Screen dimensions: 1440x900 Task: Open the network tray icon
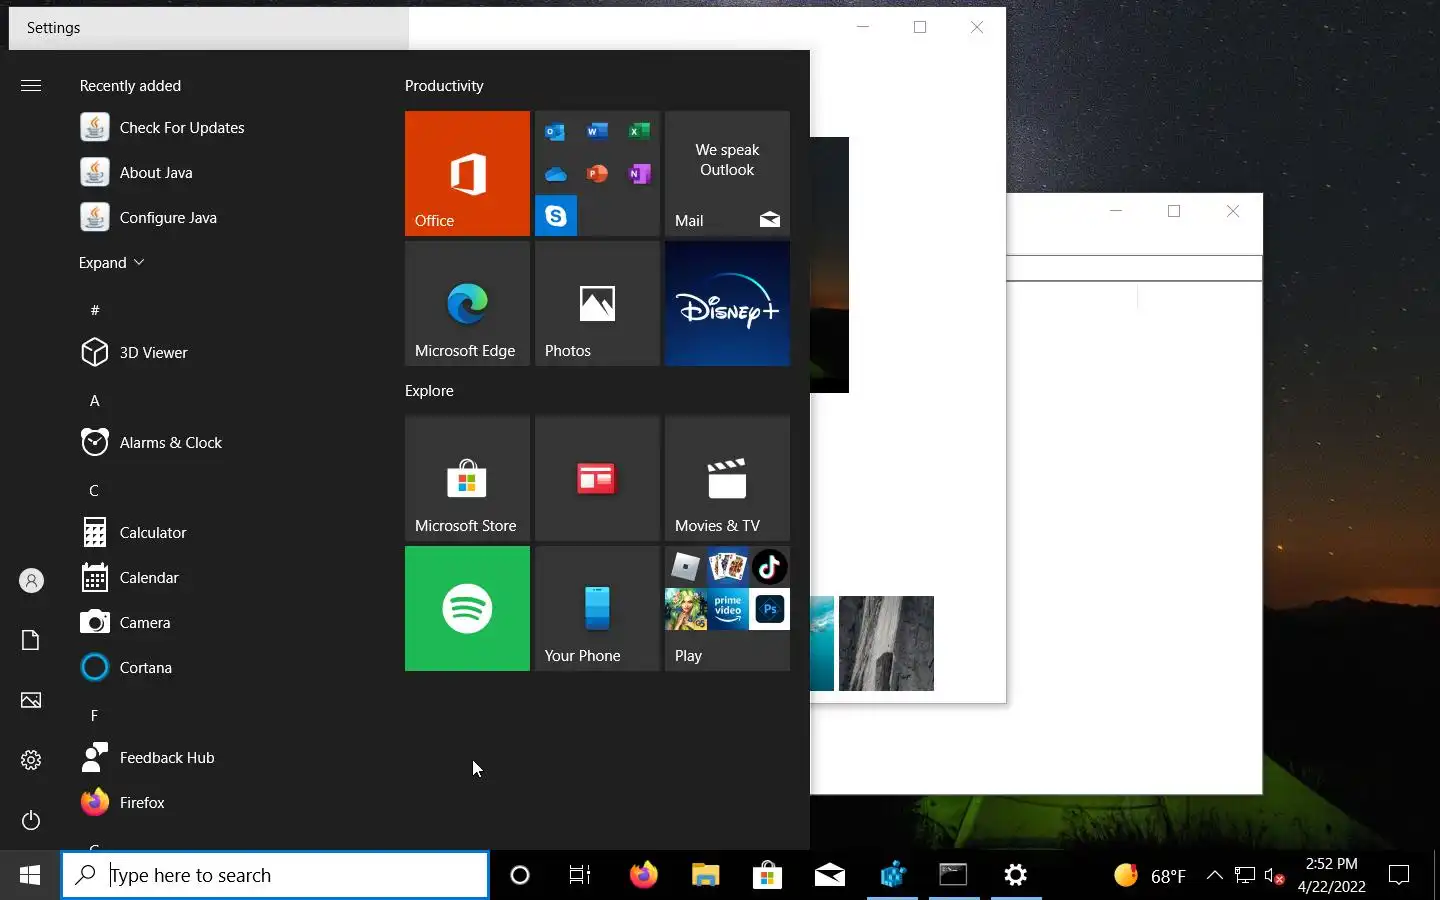(x=1245, y=876)
